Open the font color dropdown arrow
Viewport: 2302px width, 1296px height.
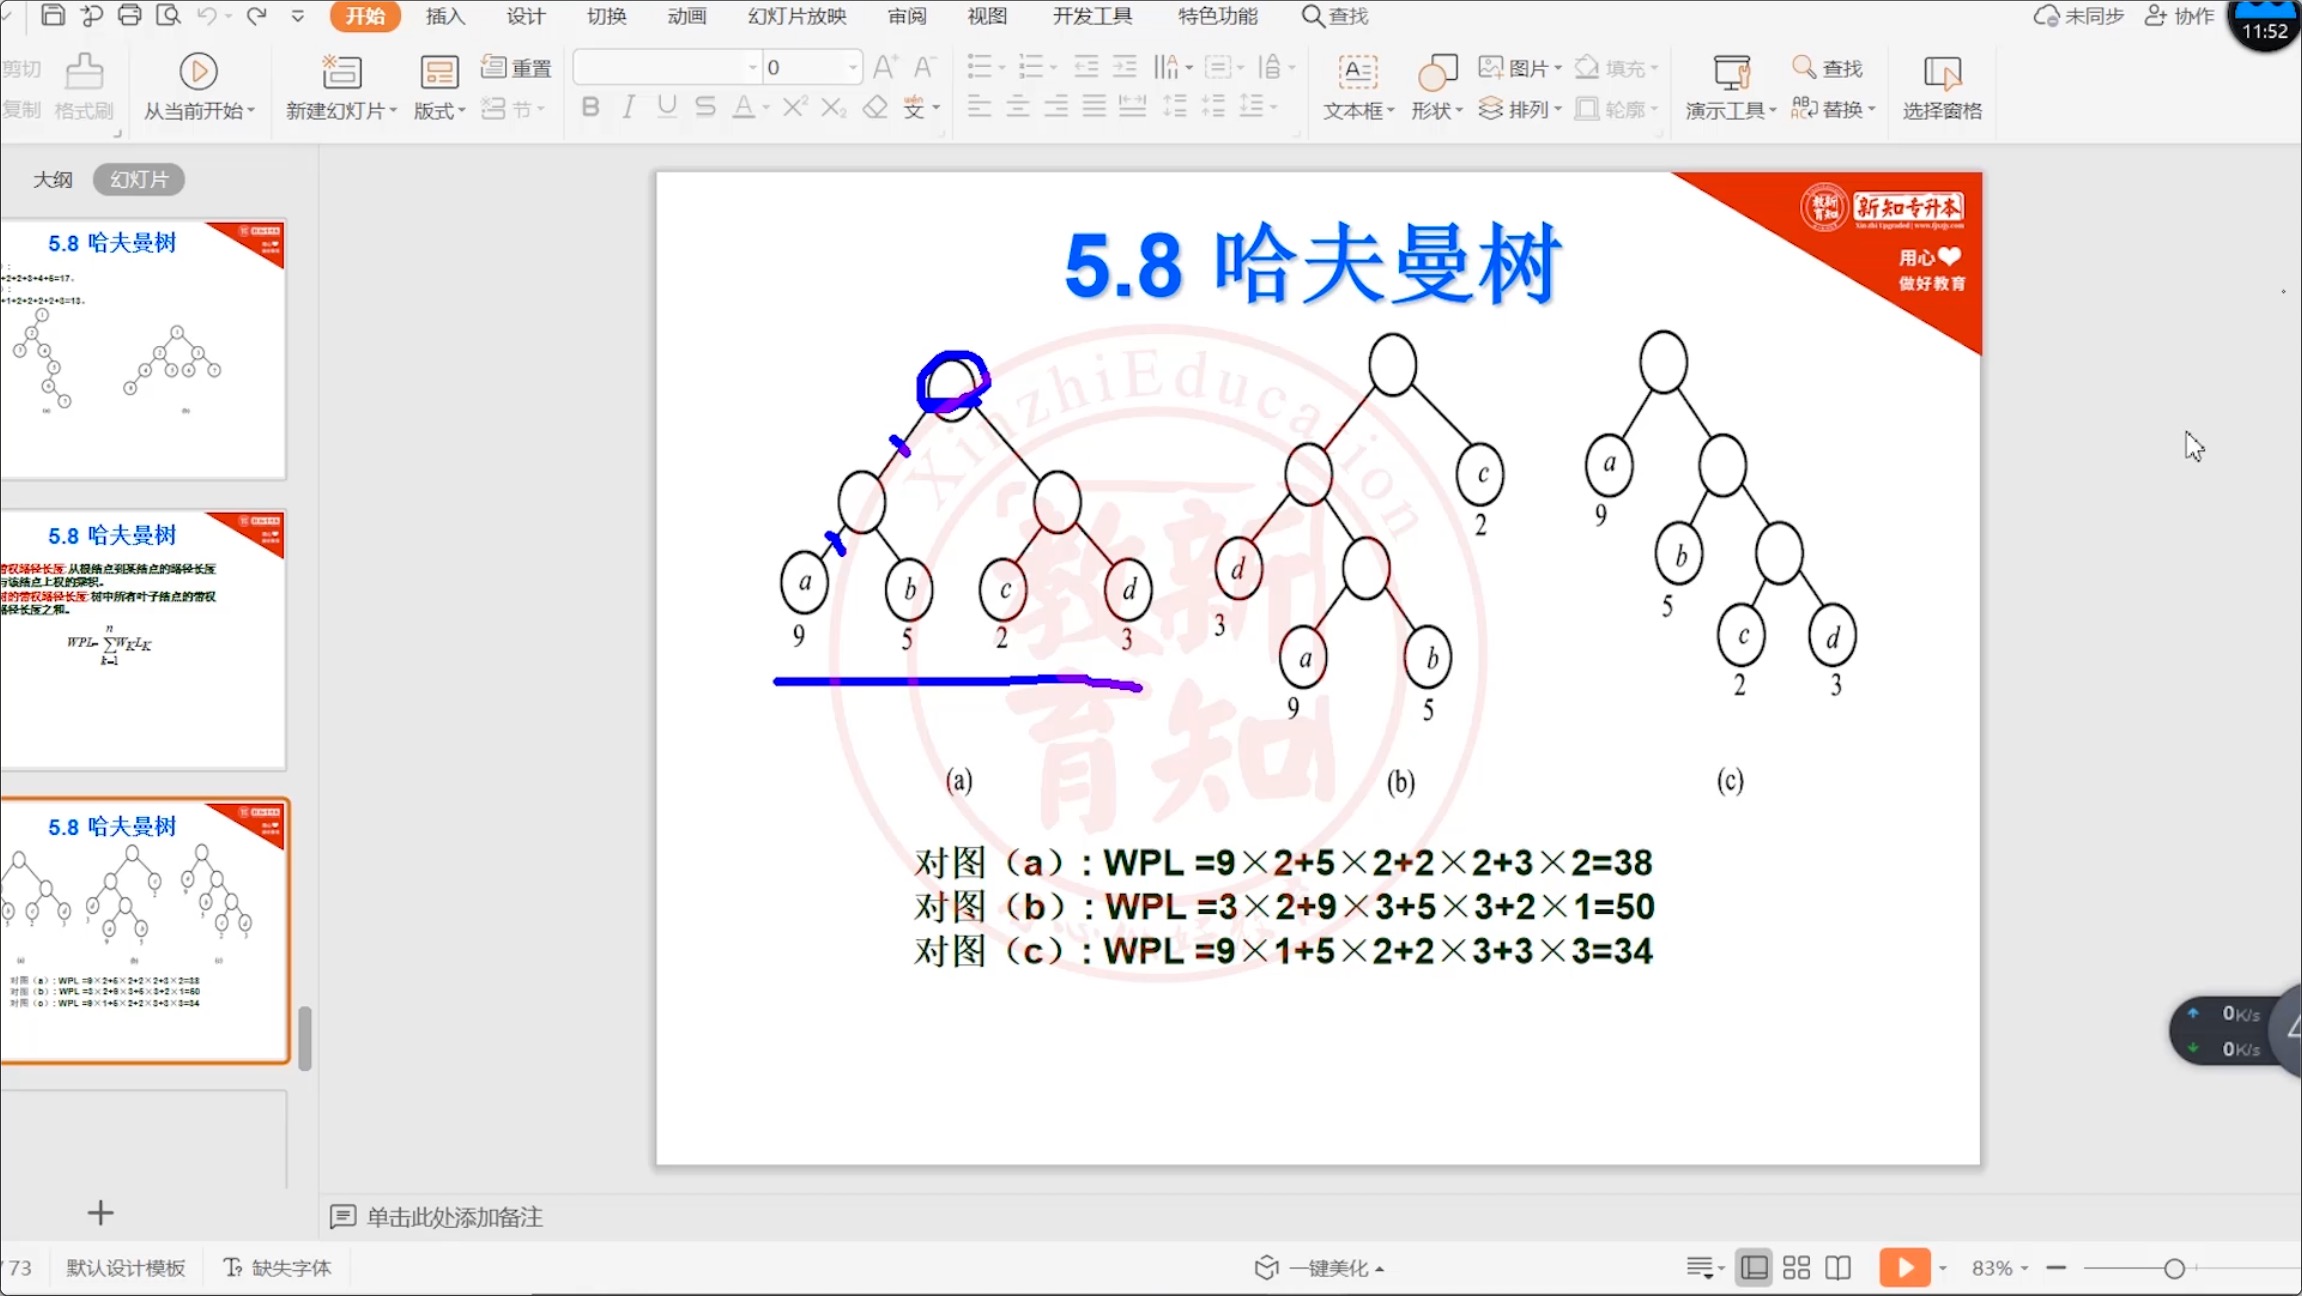pyautogui.click(x=766, y=107)
